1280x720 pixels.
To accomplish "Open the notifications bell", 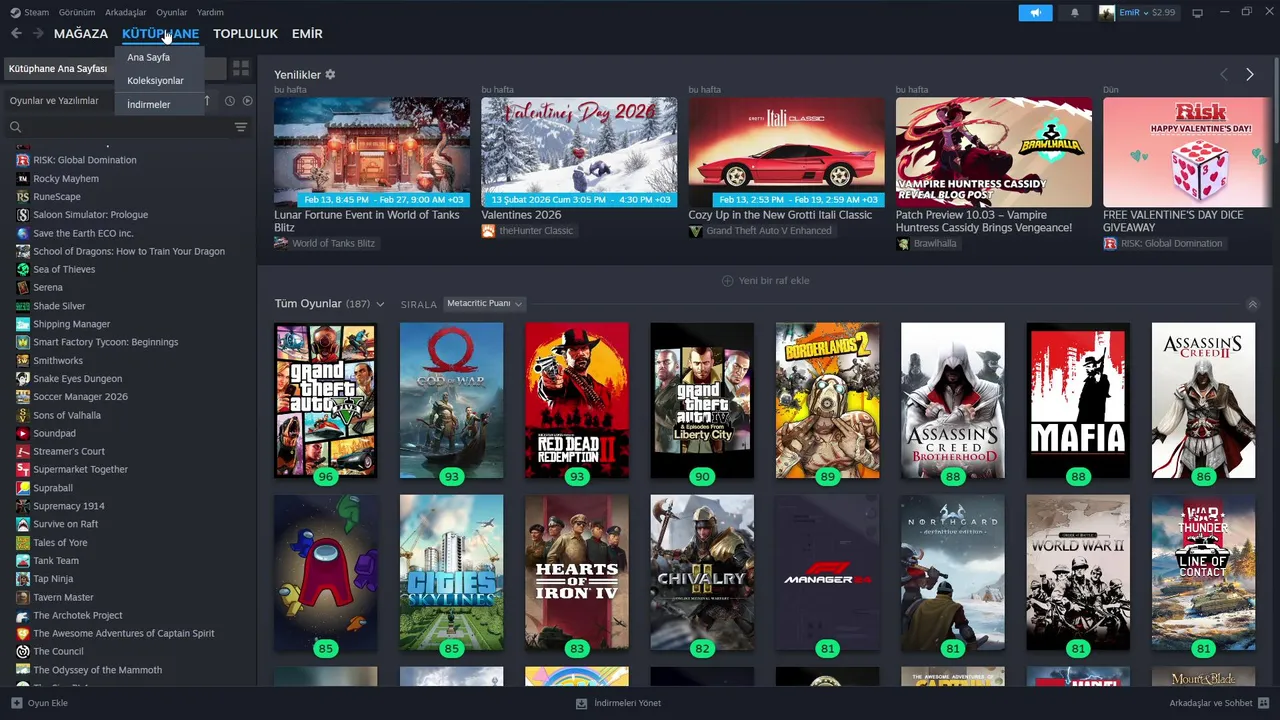I will coord(1075,13).
